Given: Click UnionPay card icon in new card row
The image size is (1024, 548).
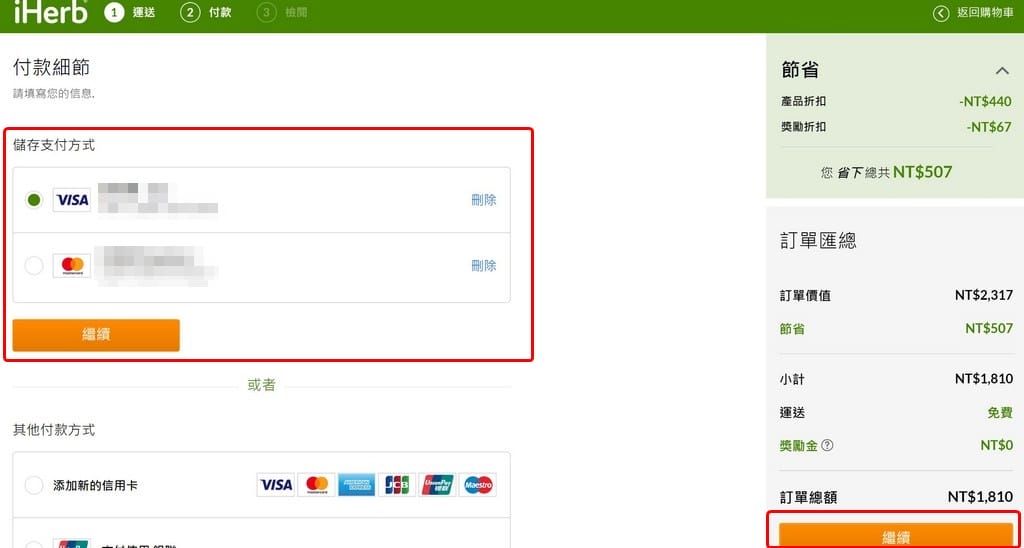Looking at the screenshot, I should 437,485.
